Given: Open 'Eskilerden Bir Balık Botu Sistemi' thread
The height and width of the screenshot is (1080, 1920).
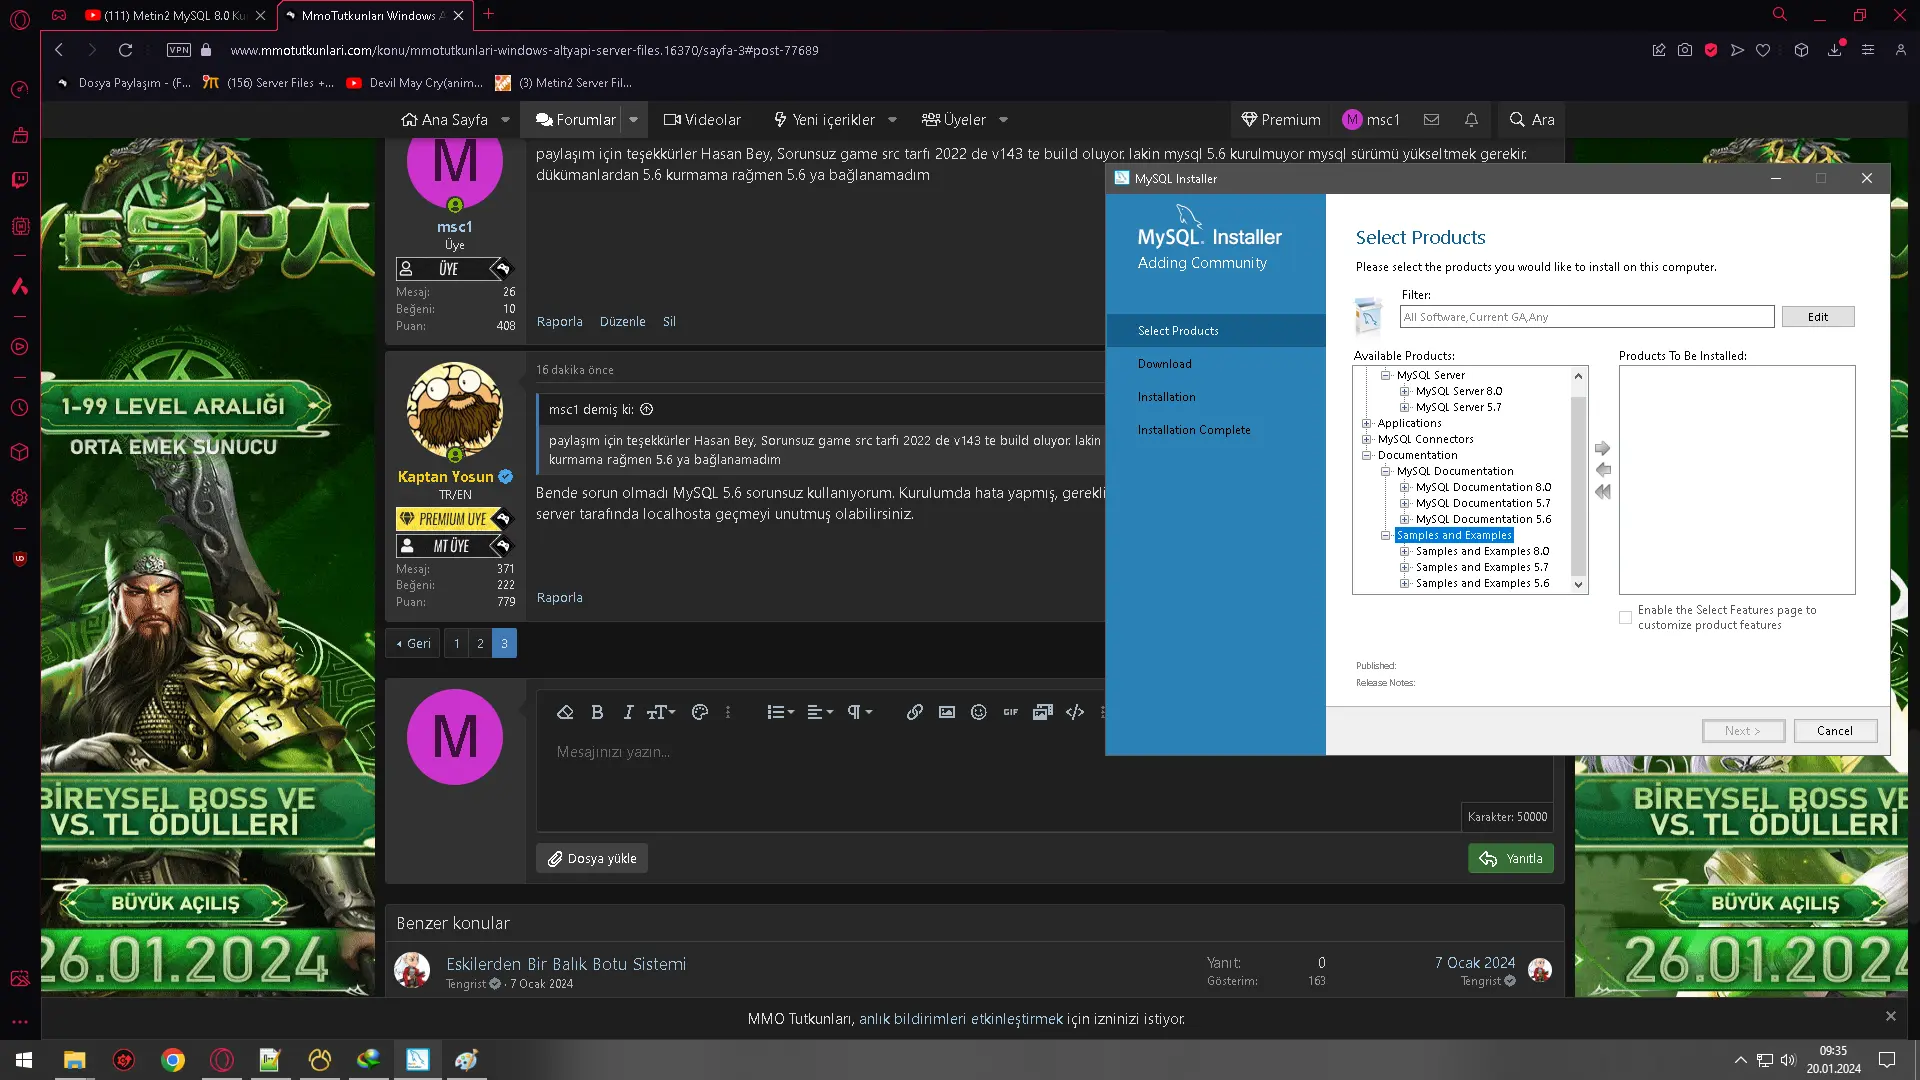Looking at the screenshot, I should [x=566, y=964].
